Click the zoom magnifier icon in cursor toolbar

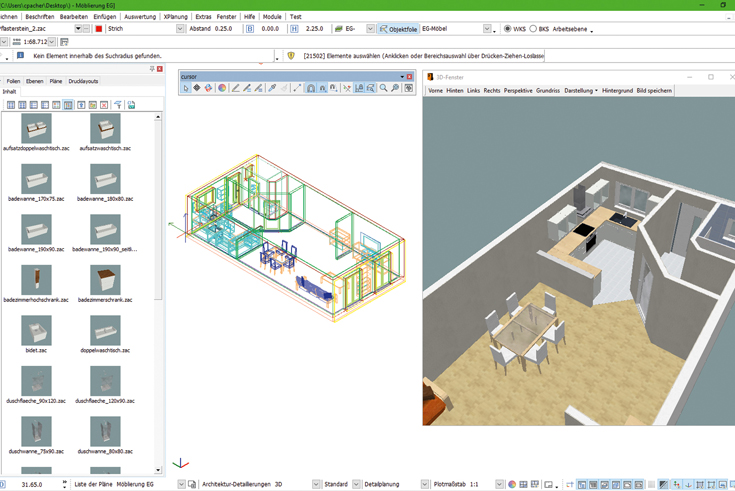[383, 88]
